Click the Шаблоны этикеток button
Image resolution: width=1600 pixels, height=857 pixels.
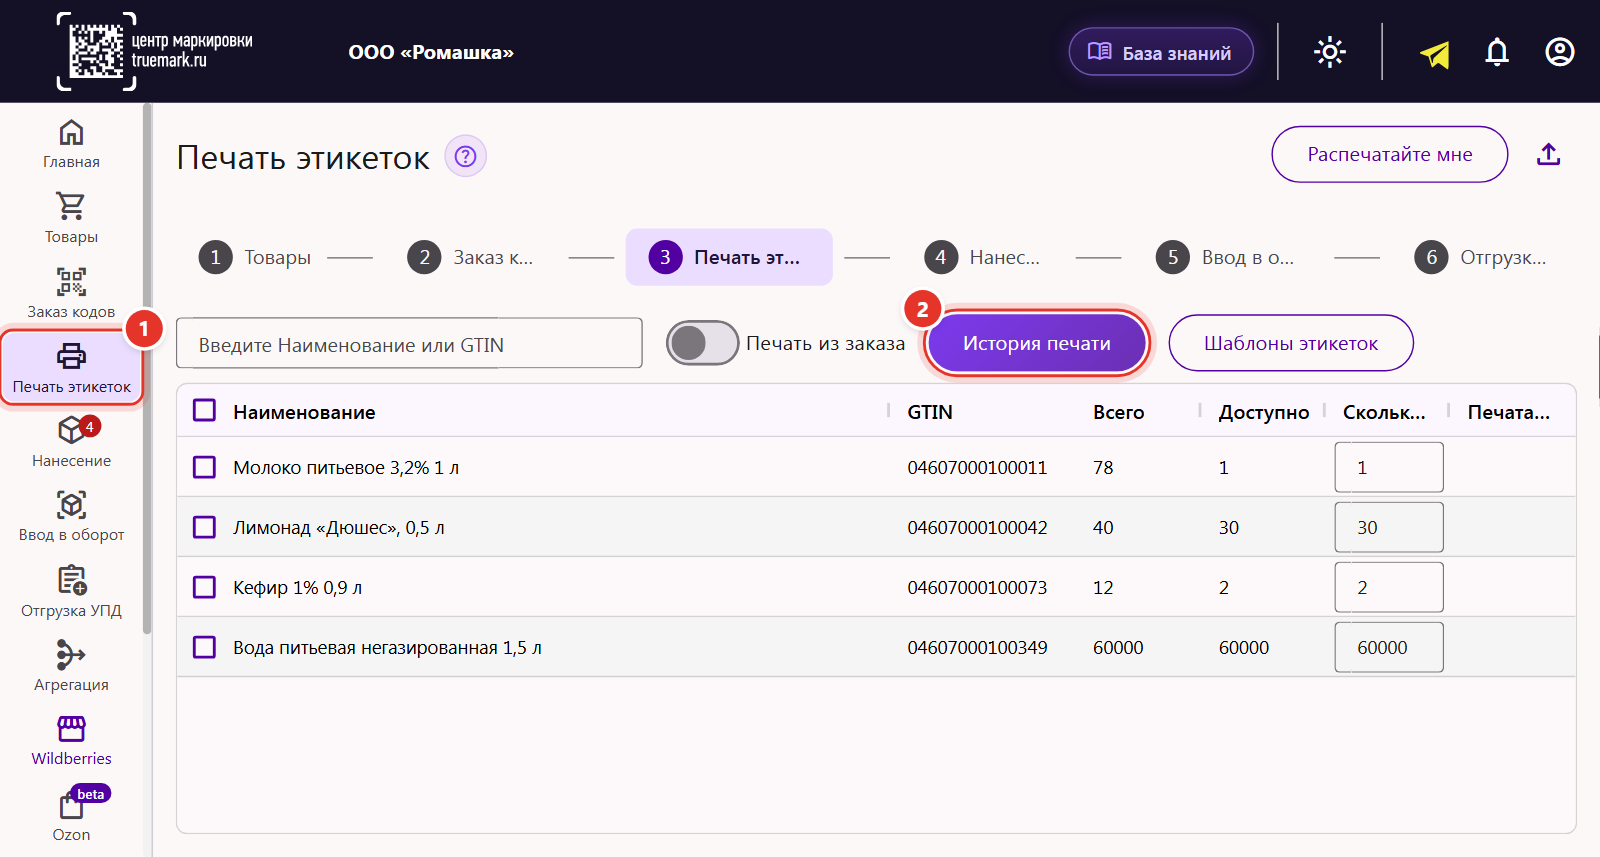click(x=1291, y=343)
